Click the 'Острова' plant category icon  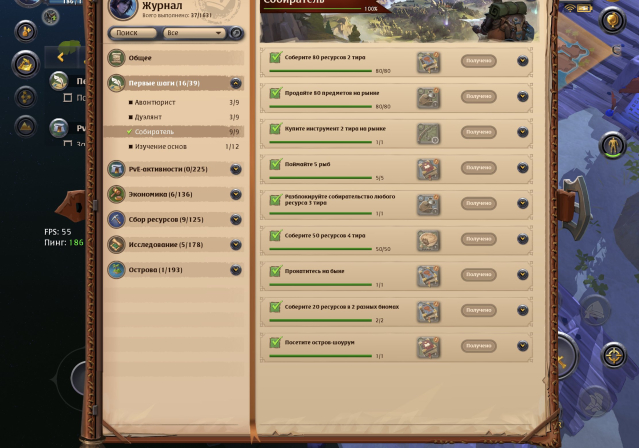tap(116, 270)
